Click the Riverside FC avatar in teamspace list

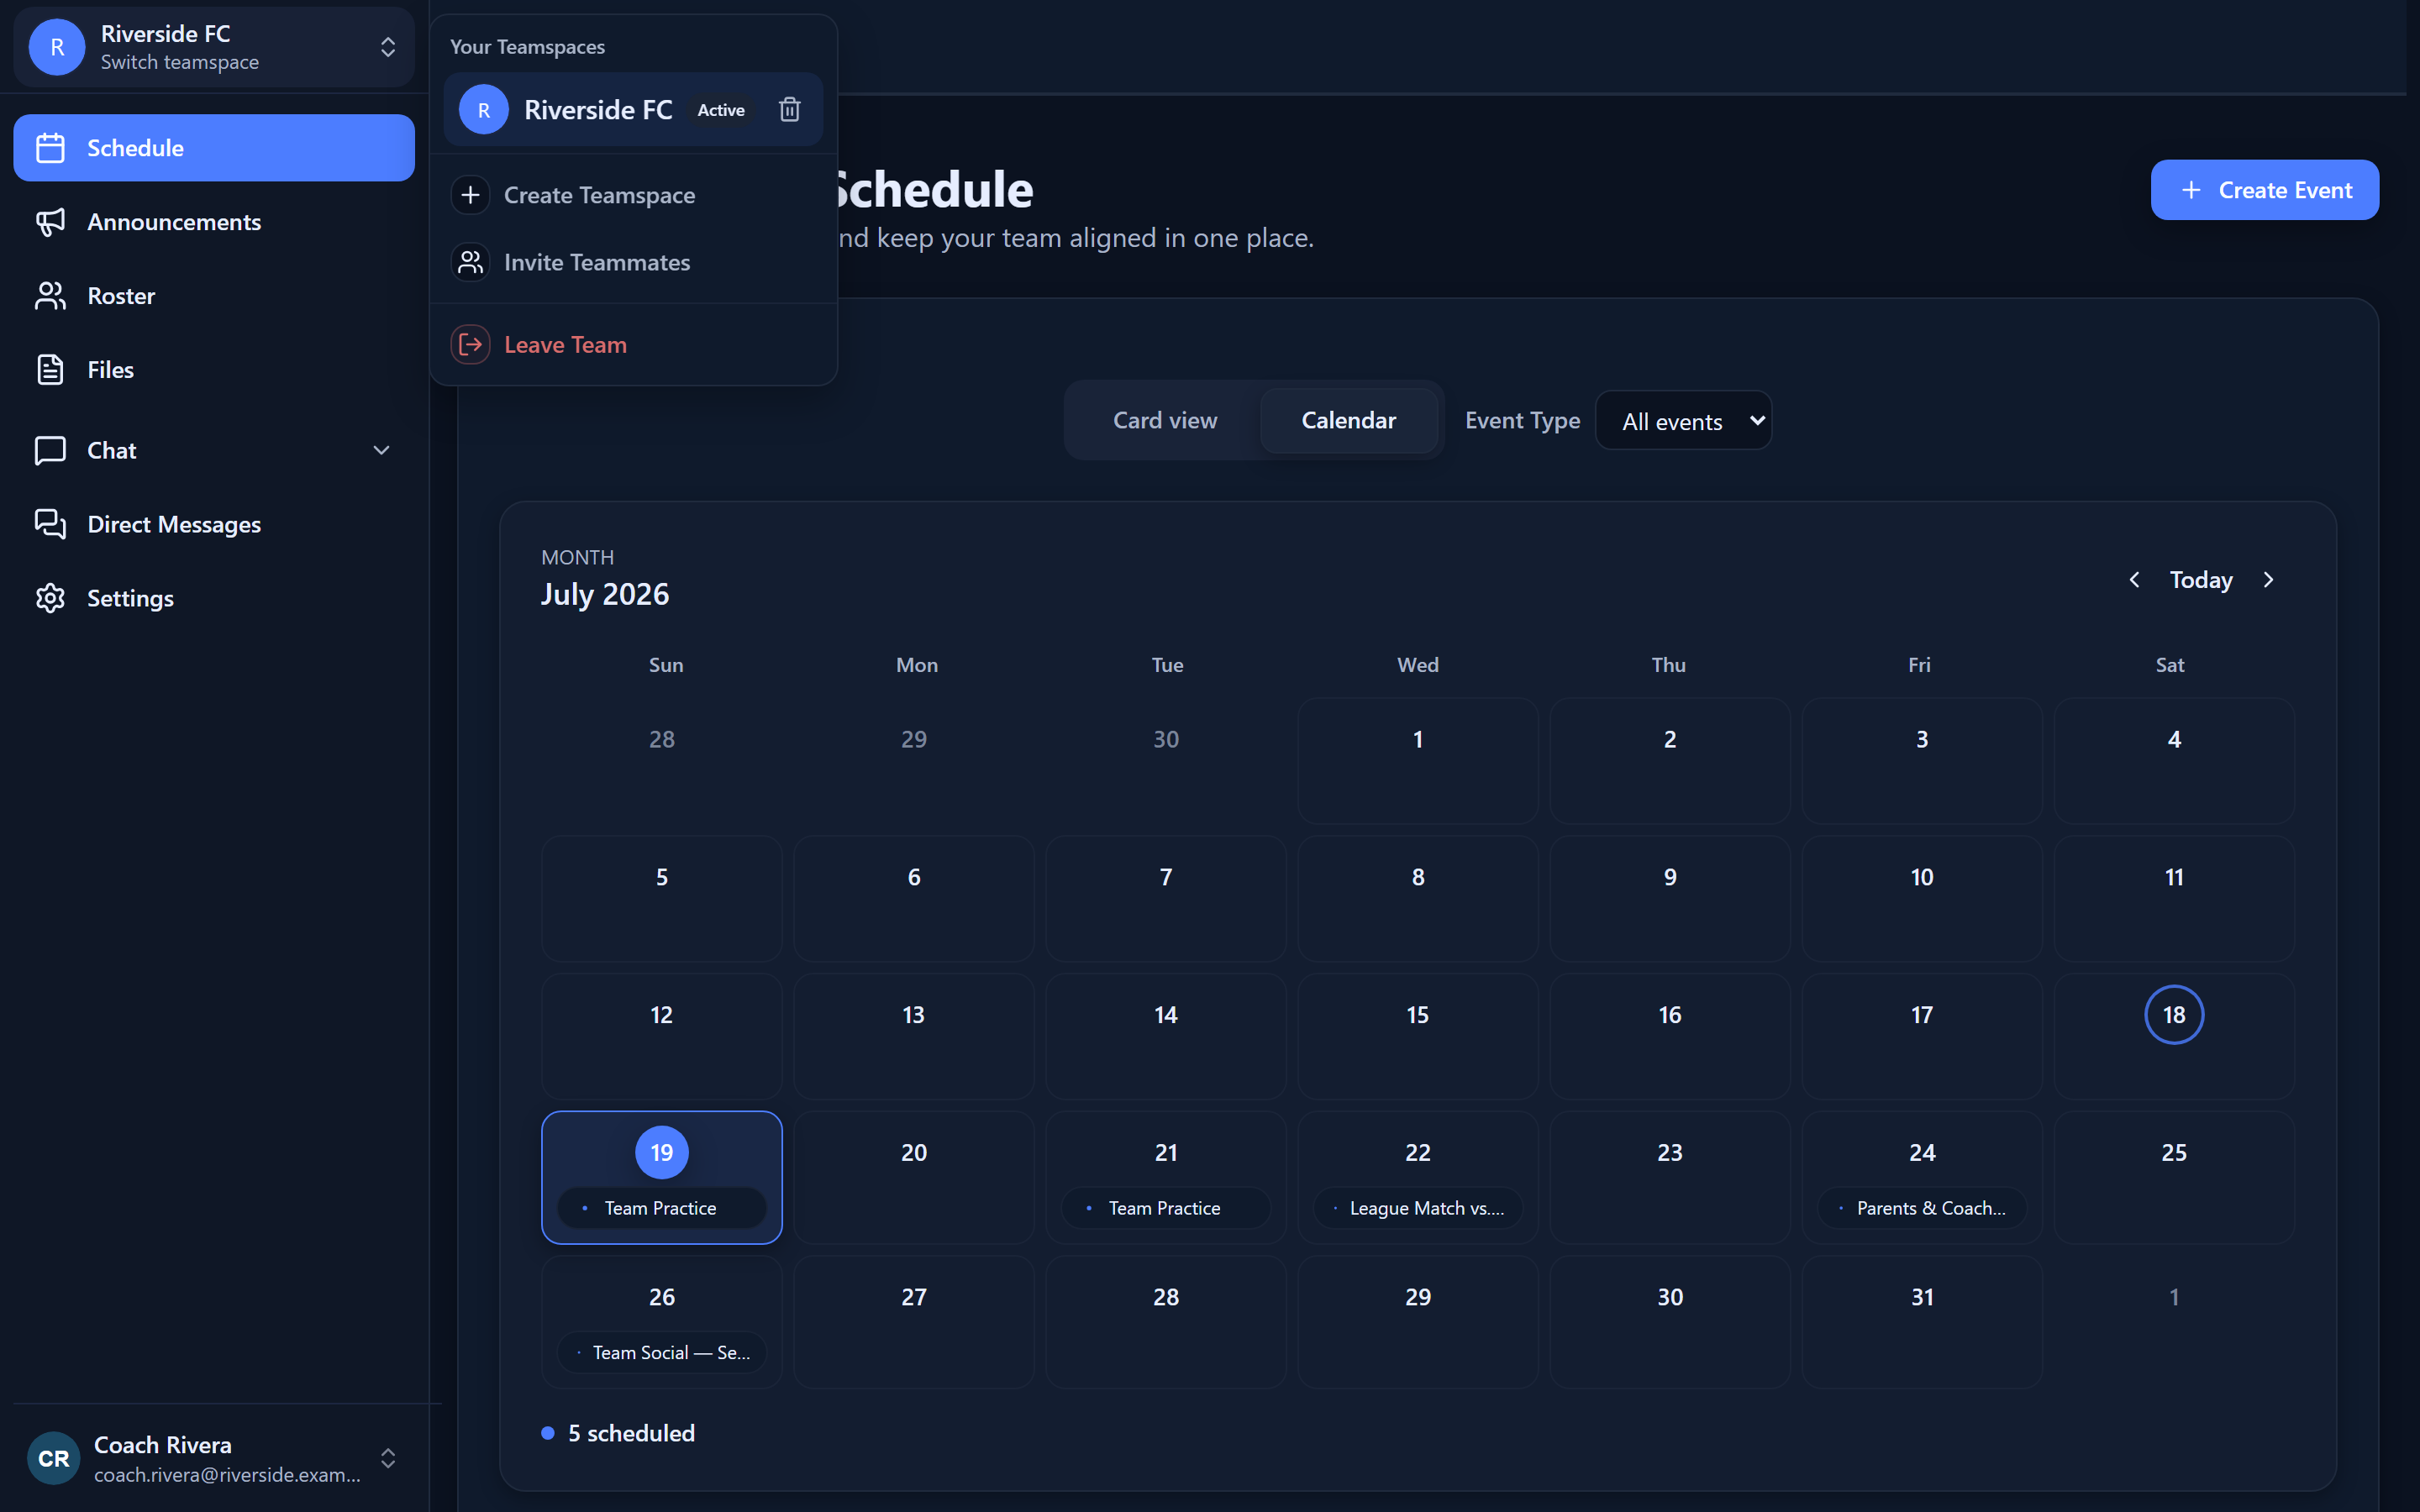(484, 110)
